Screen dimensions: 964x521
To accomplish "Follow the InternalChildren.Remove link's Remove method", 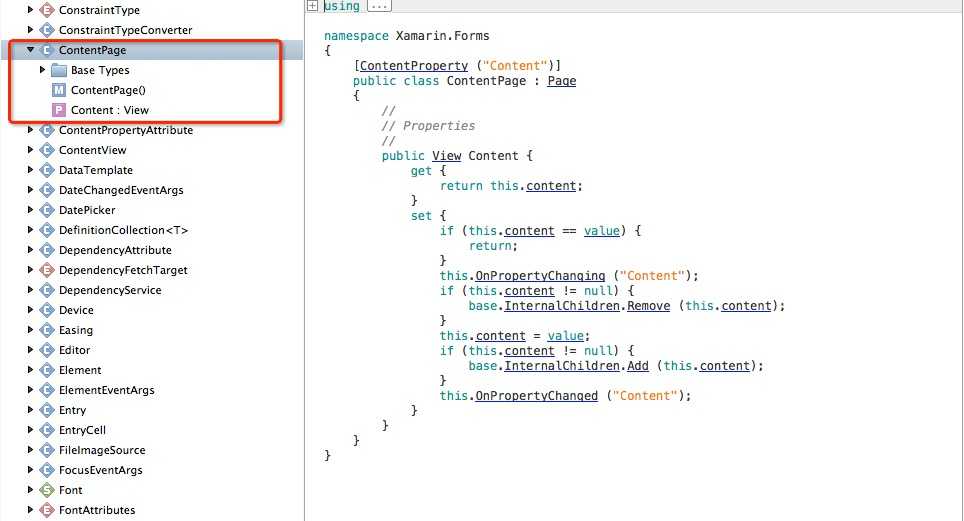I will click(x=649, y=306).
